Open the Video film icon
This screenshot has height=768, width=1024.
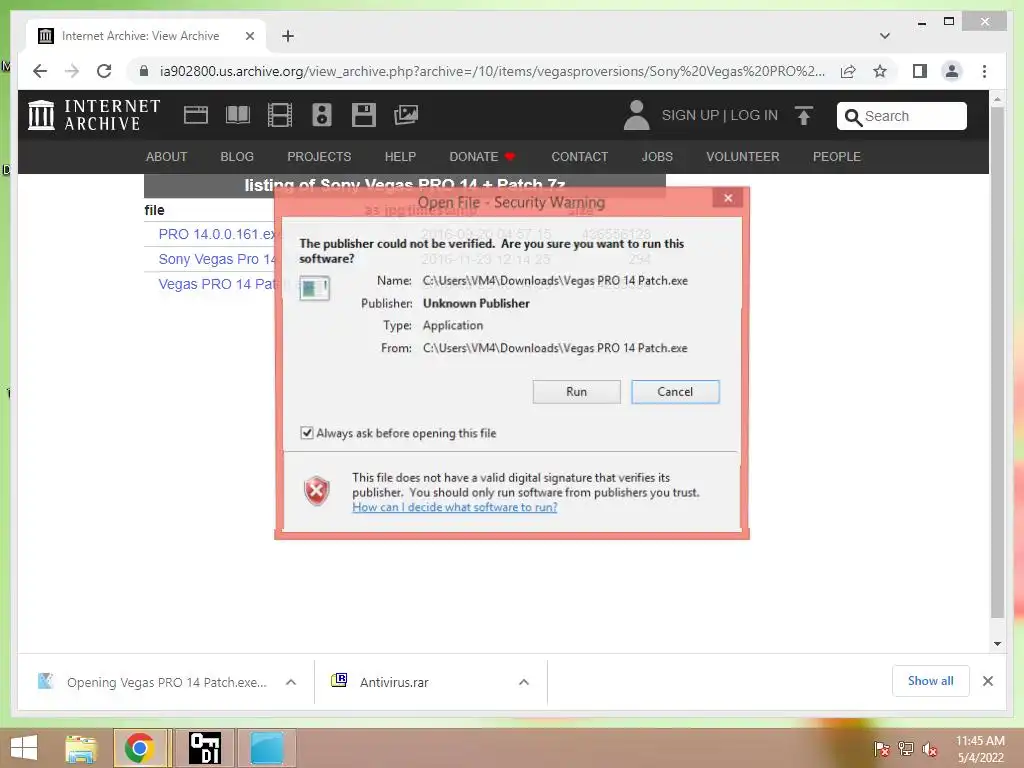280,115
